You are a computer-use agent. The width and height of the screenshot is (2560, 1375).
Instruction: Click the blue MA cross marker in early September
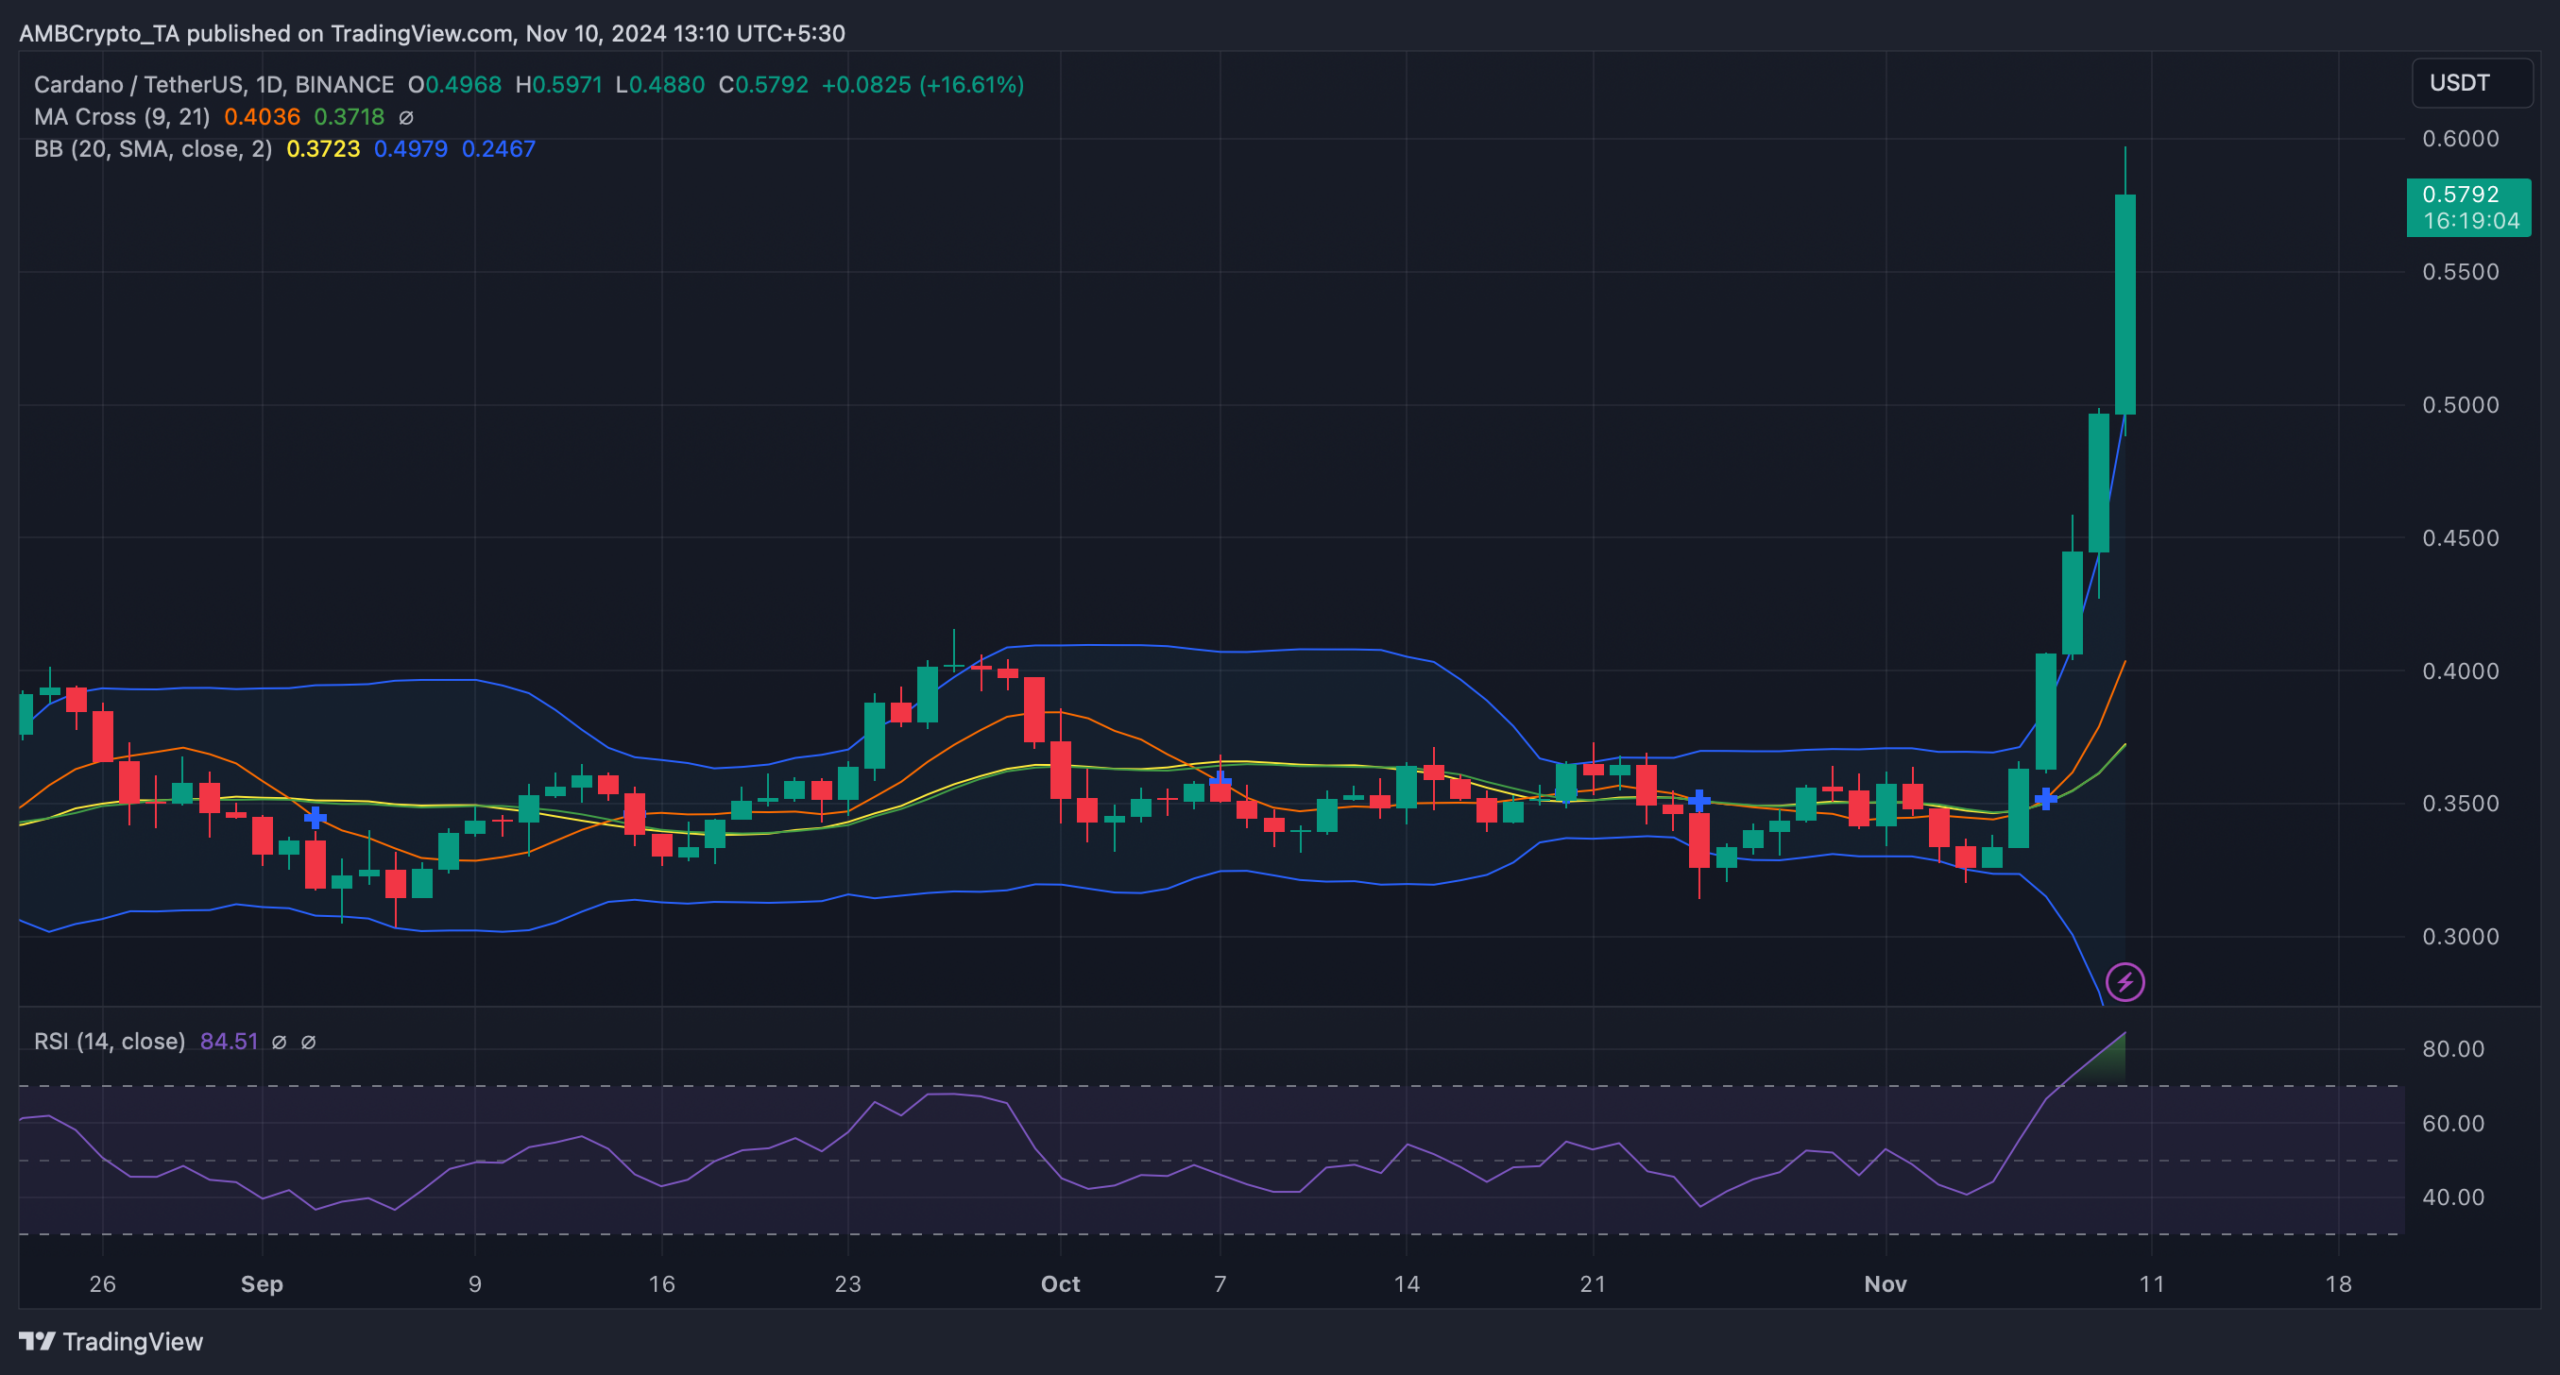(315, 818)
